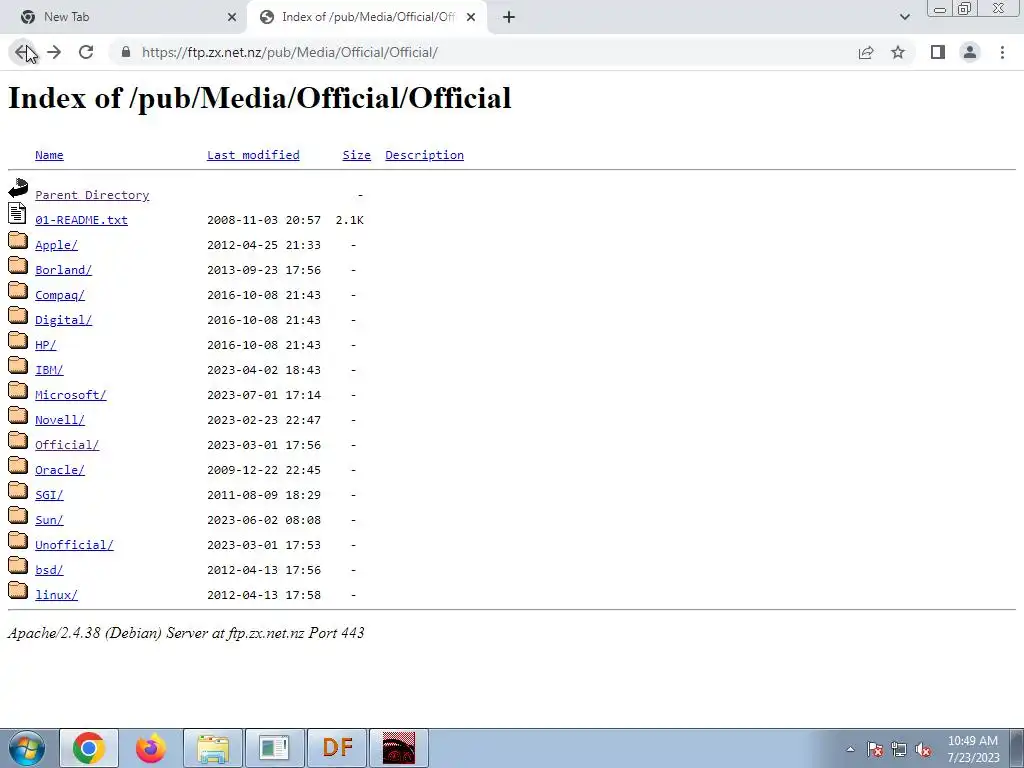Open the Apple/ directory link
This screenshot has width=1024, height=768.
pyautogui.click(x=56, y=245)
